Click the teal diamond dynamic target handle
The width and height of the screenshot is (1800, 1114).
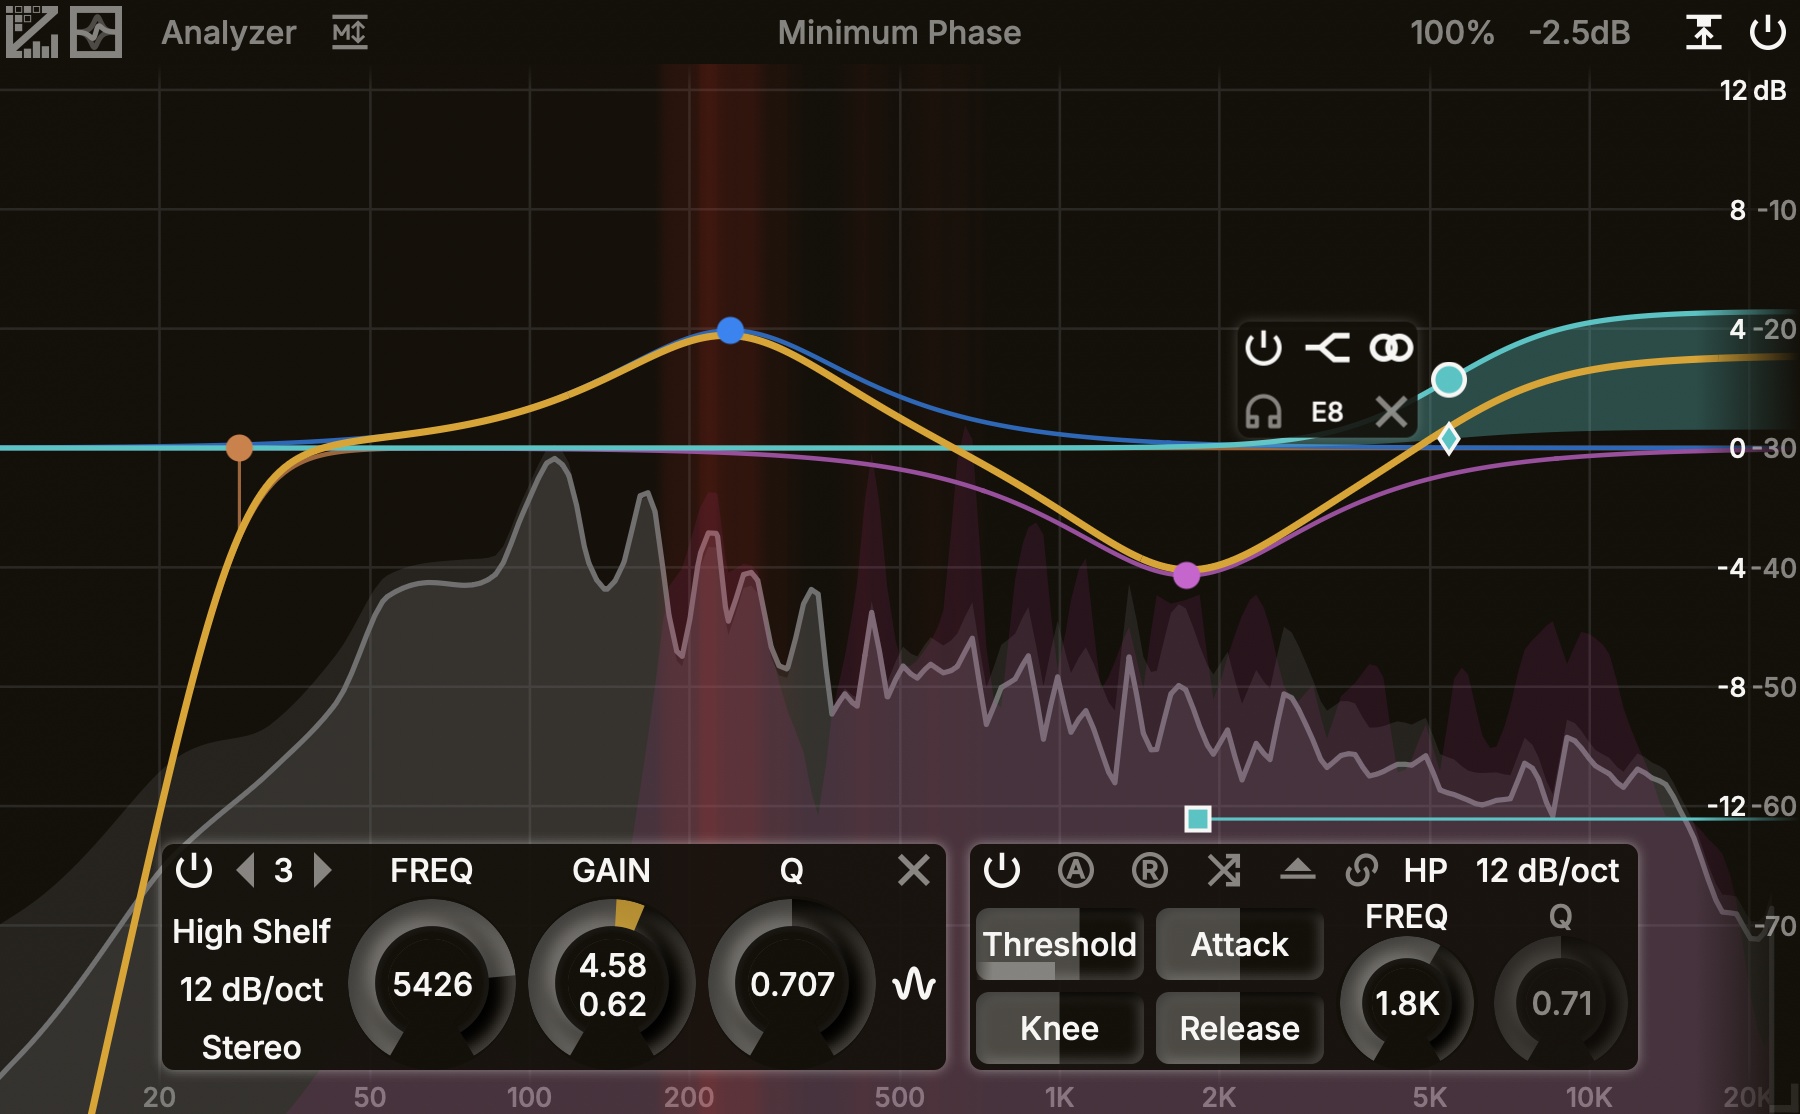pyautogui.click(x=1449, y=439)
